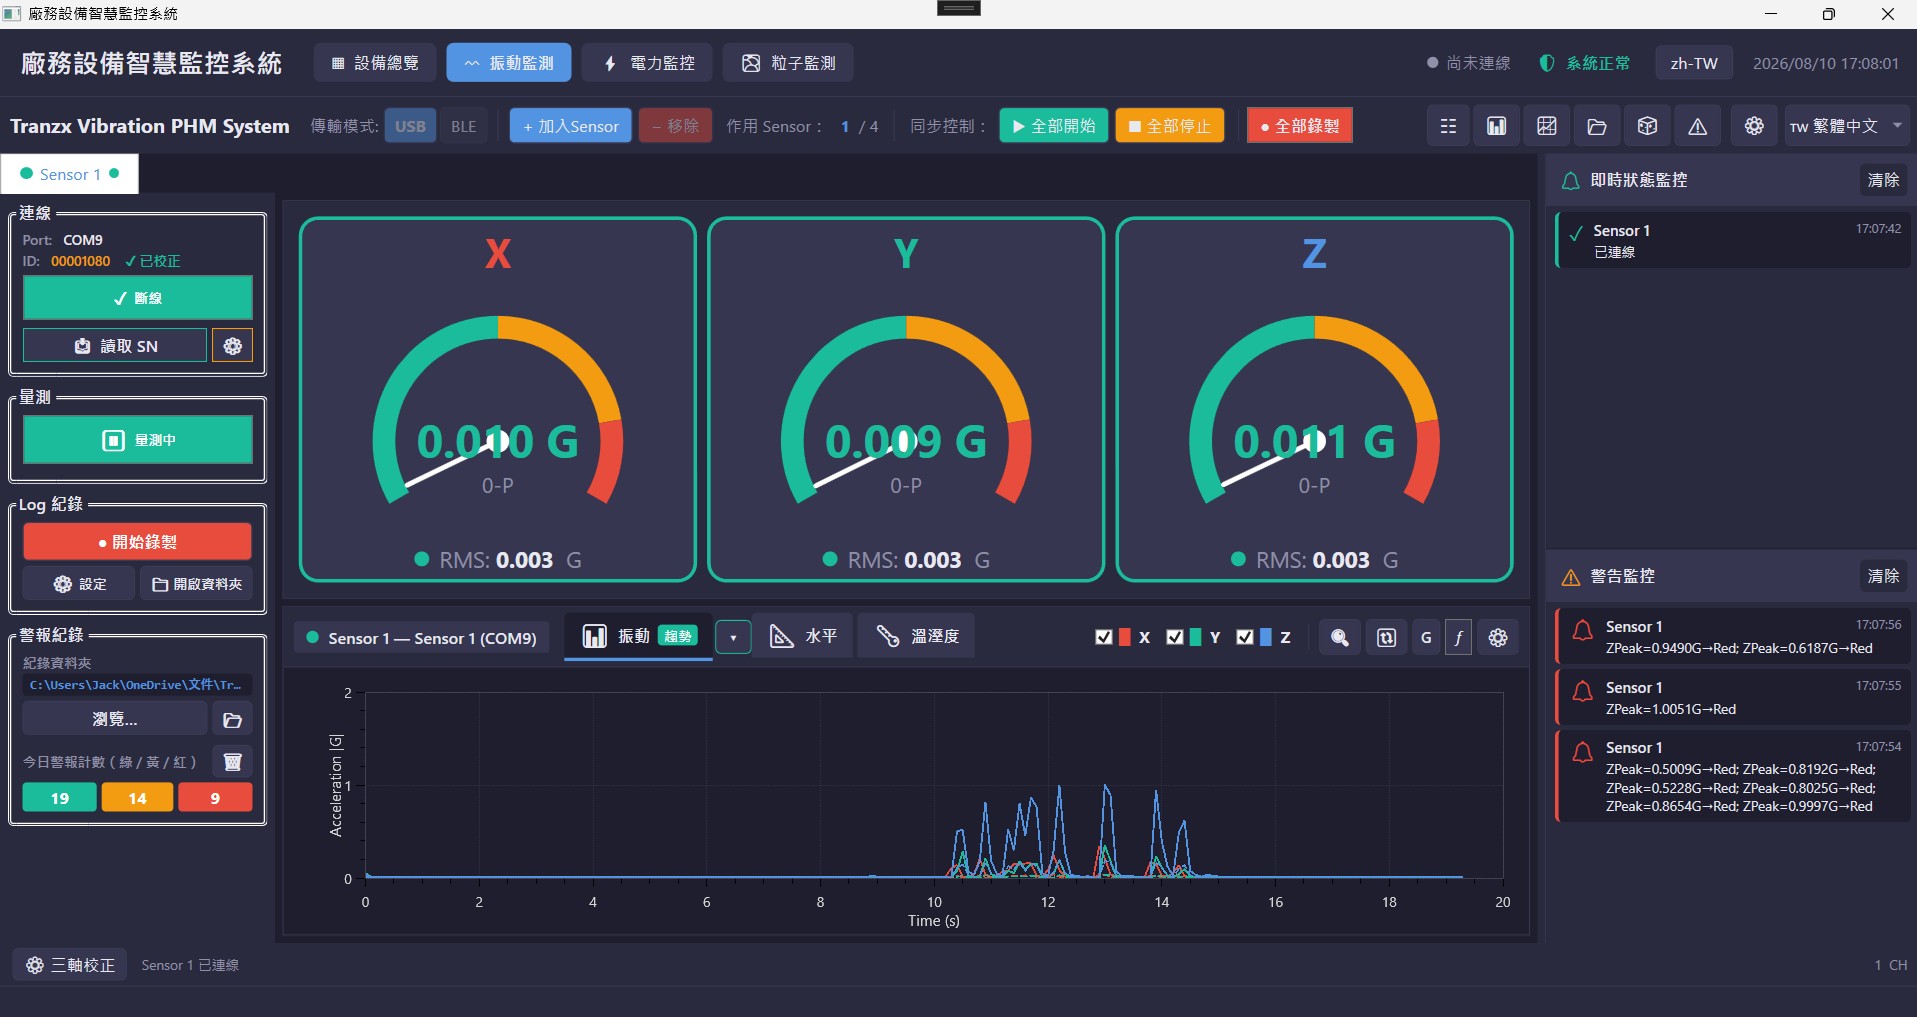1917x1017 pixels.
Task: Switch transmission mode to BLE
Action: click(x=464, y=126)
